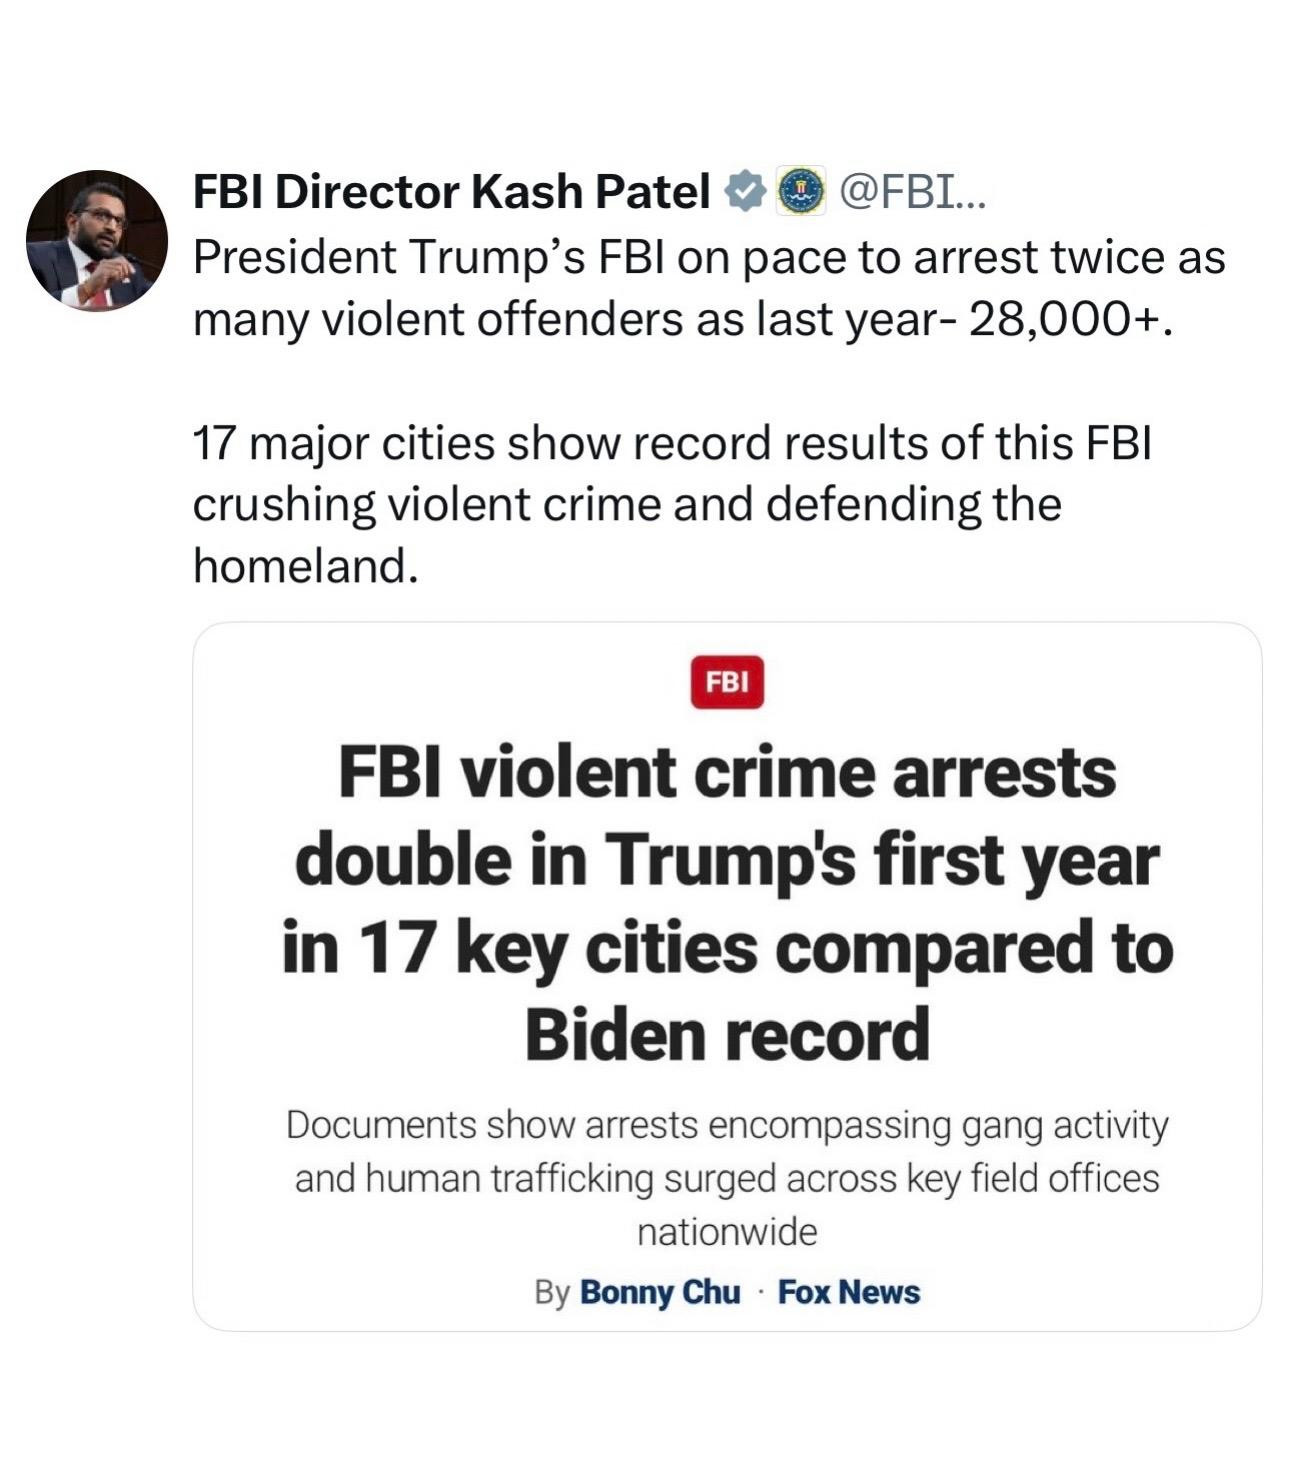Click Kash Patel's profile avatar photo
The width and height of the screenshot is (1290, 1479).
[x=97, y=240]
